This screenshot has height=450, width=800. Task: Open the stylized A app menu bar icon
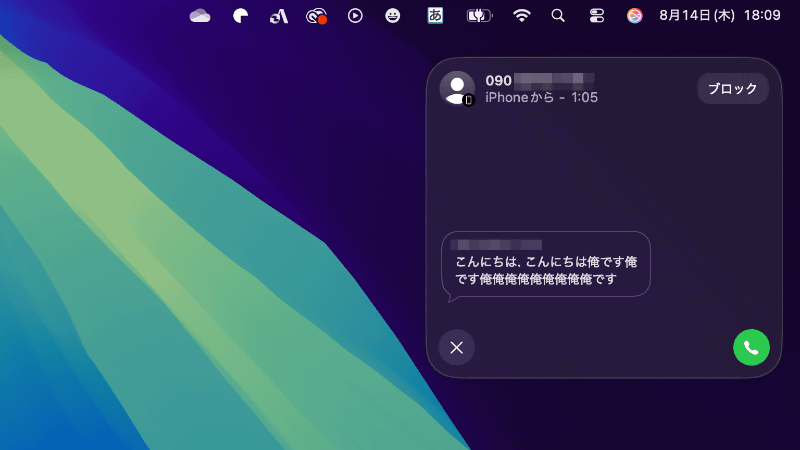[x=279, y=16]
